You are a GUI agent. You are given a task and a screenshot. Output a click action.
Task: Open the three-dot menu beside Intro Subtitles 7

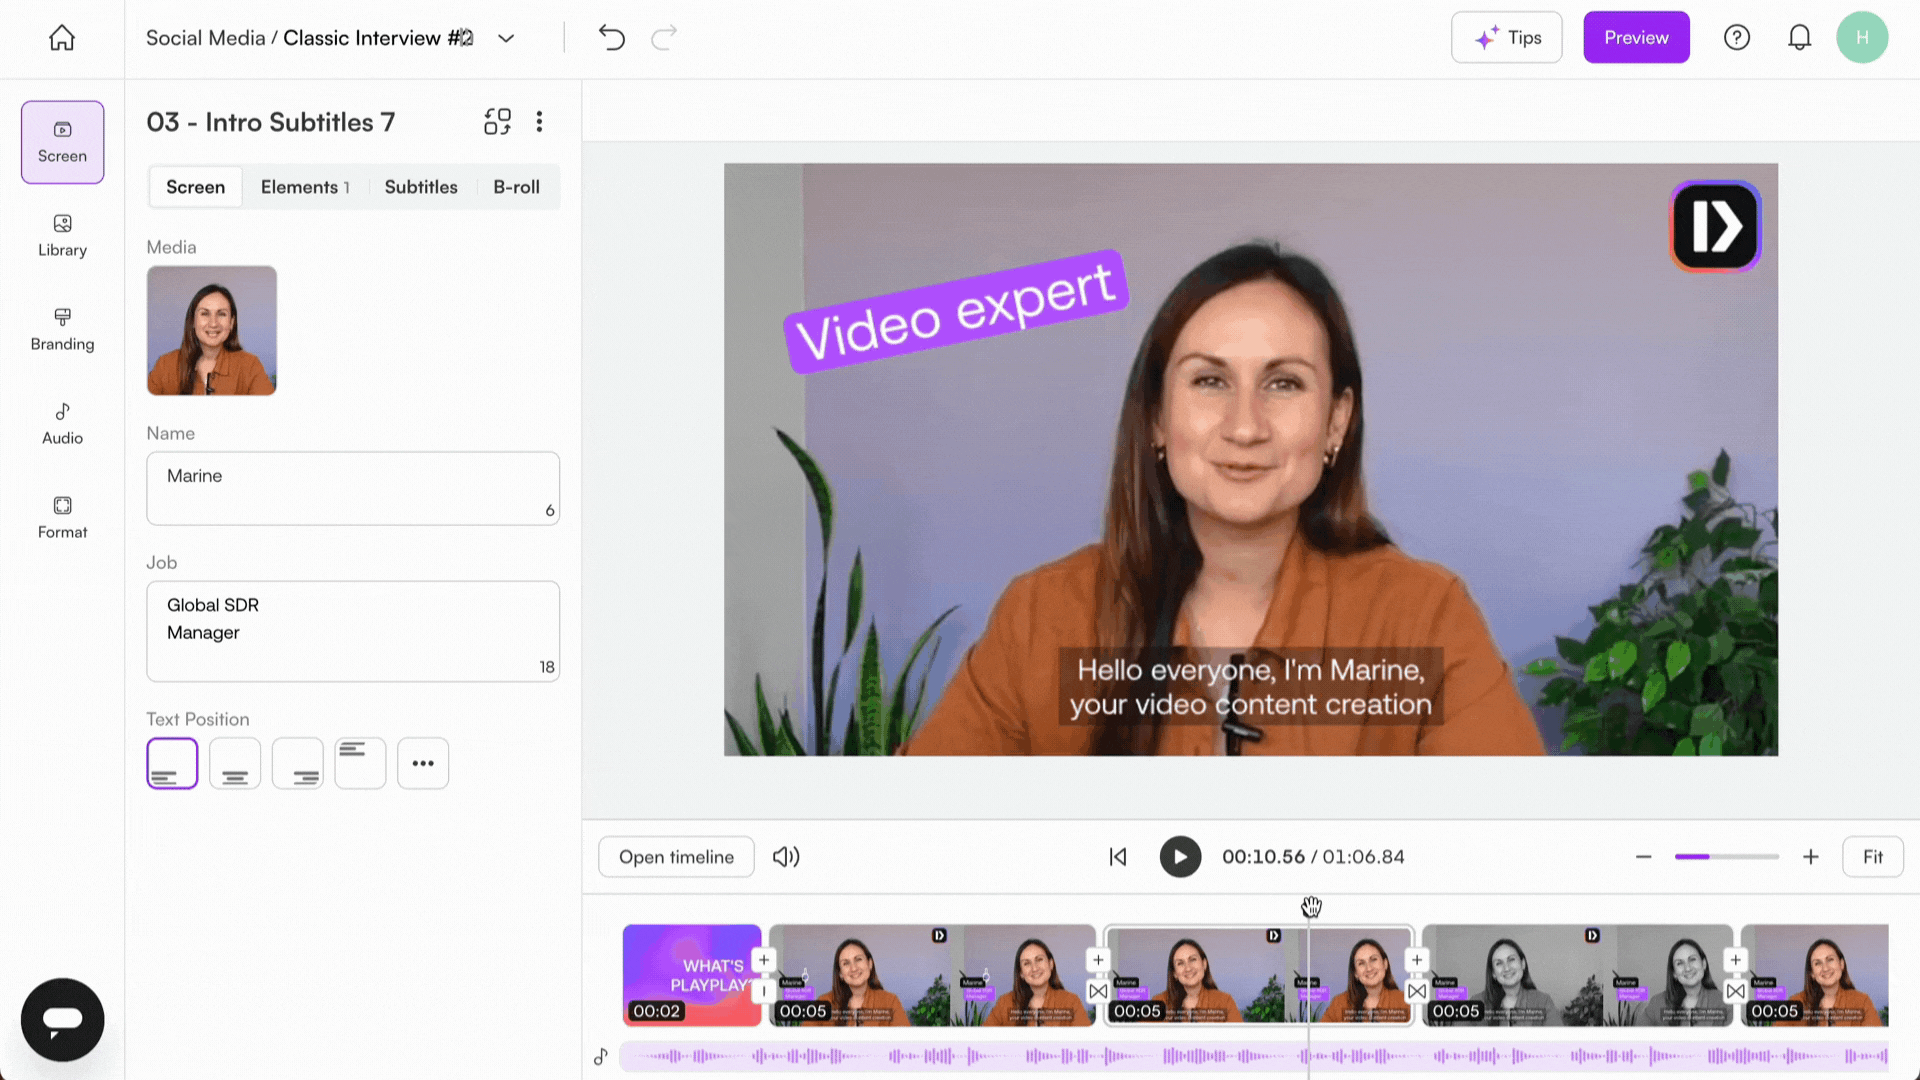(539, 121)
